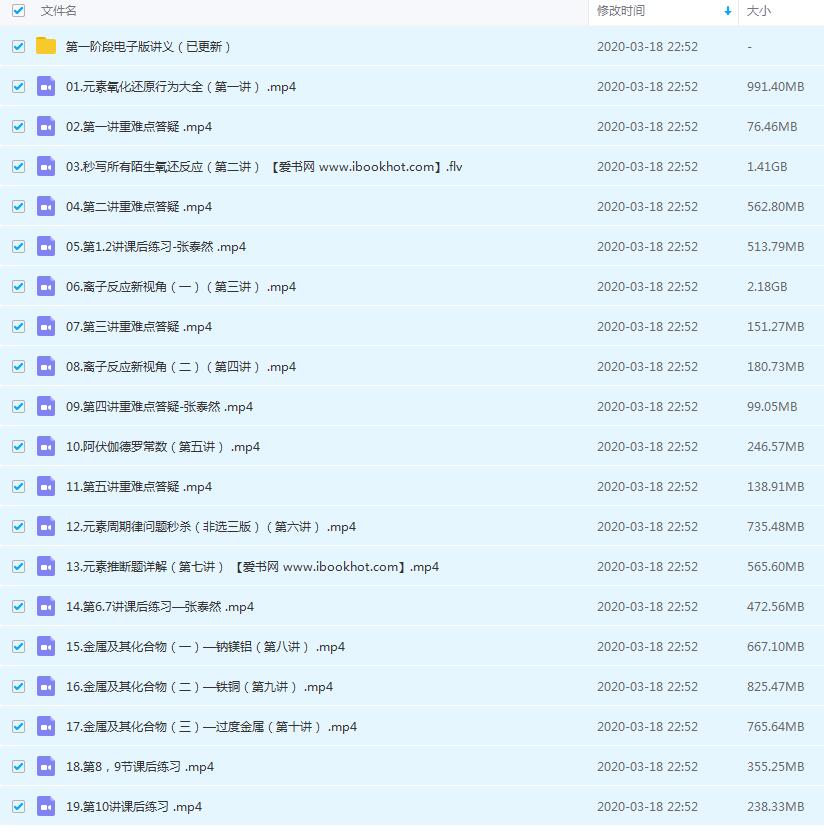
Task: Open file 12.元素周期律问题秒杀 .mp4
Action: pyautogui.click(x=211, y=527)
